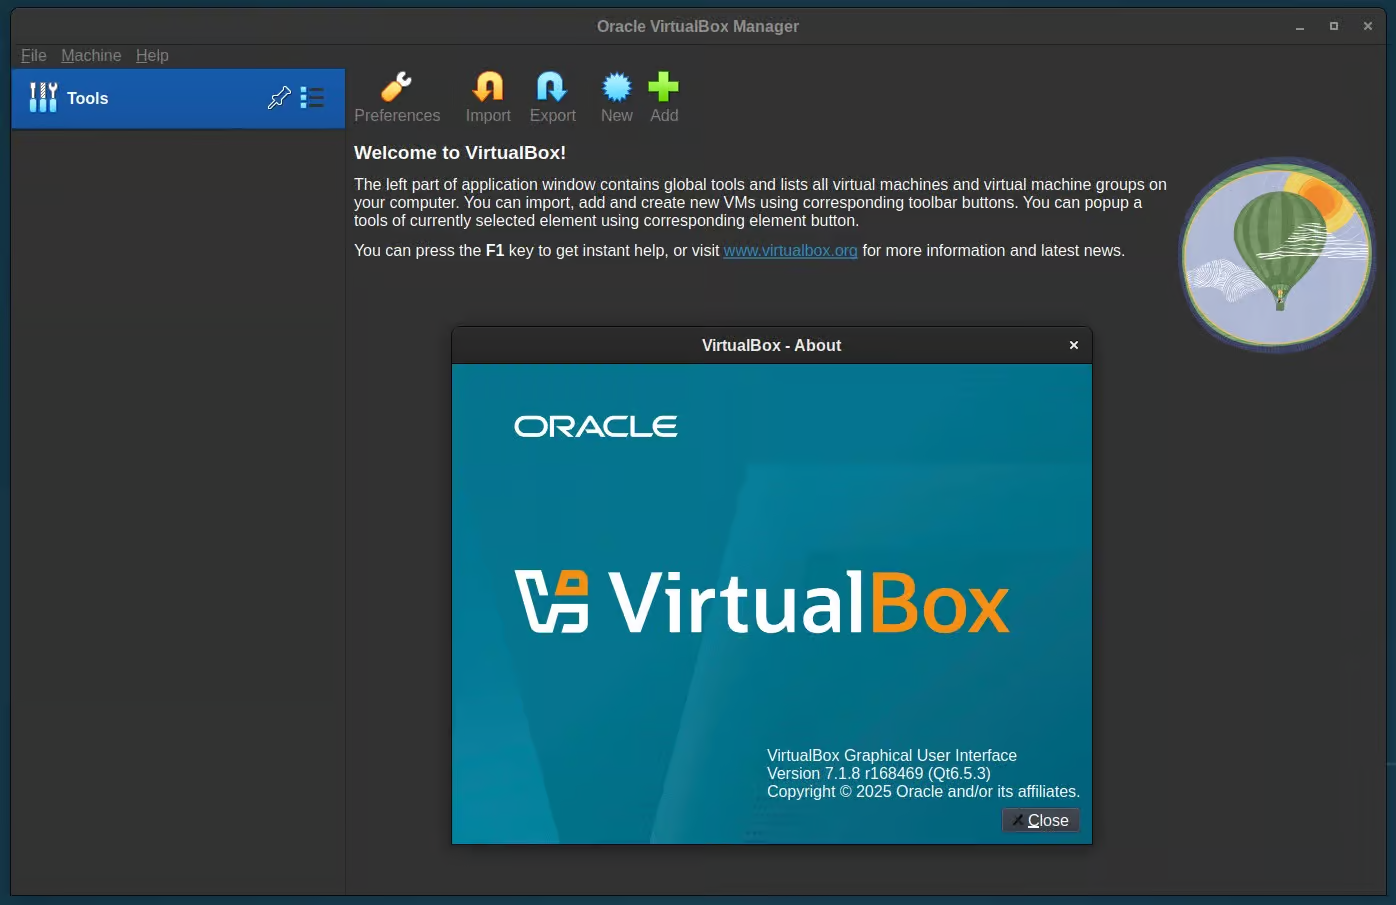Dismiss About dialog via title bar X
Image resolution: width=1396 pixels, height=905 pixels.
pyautogui.click(x=1073, y=345)
